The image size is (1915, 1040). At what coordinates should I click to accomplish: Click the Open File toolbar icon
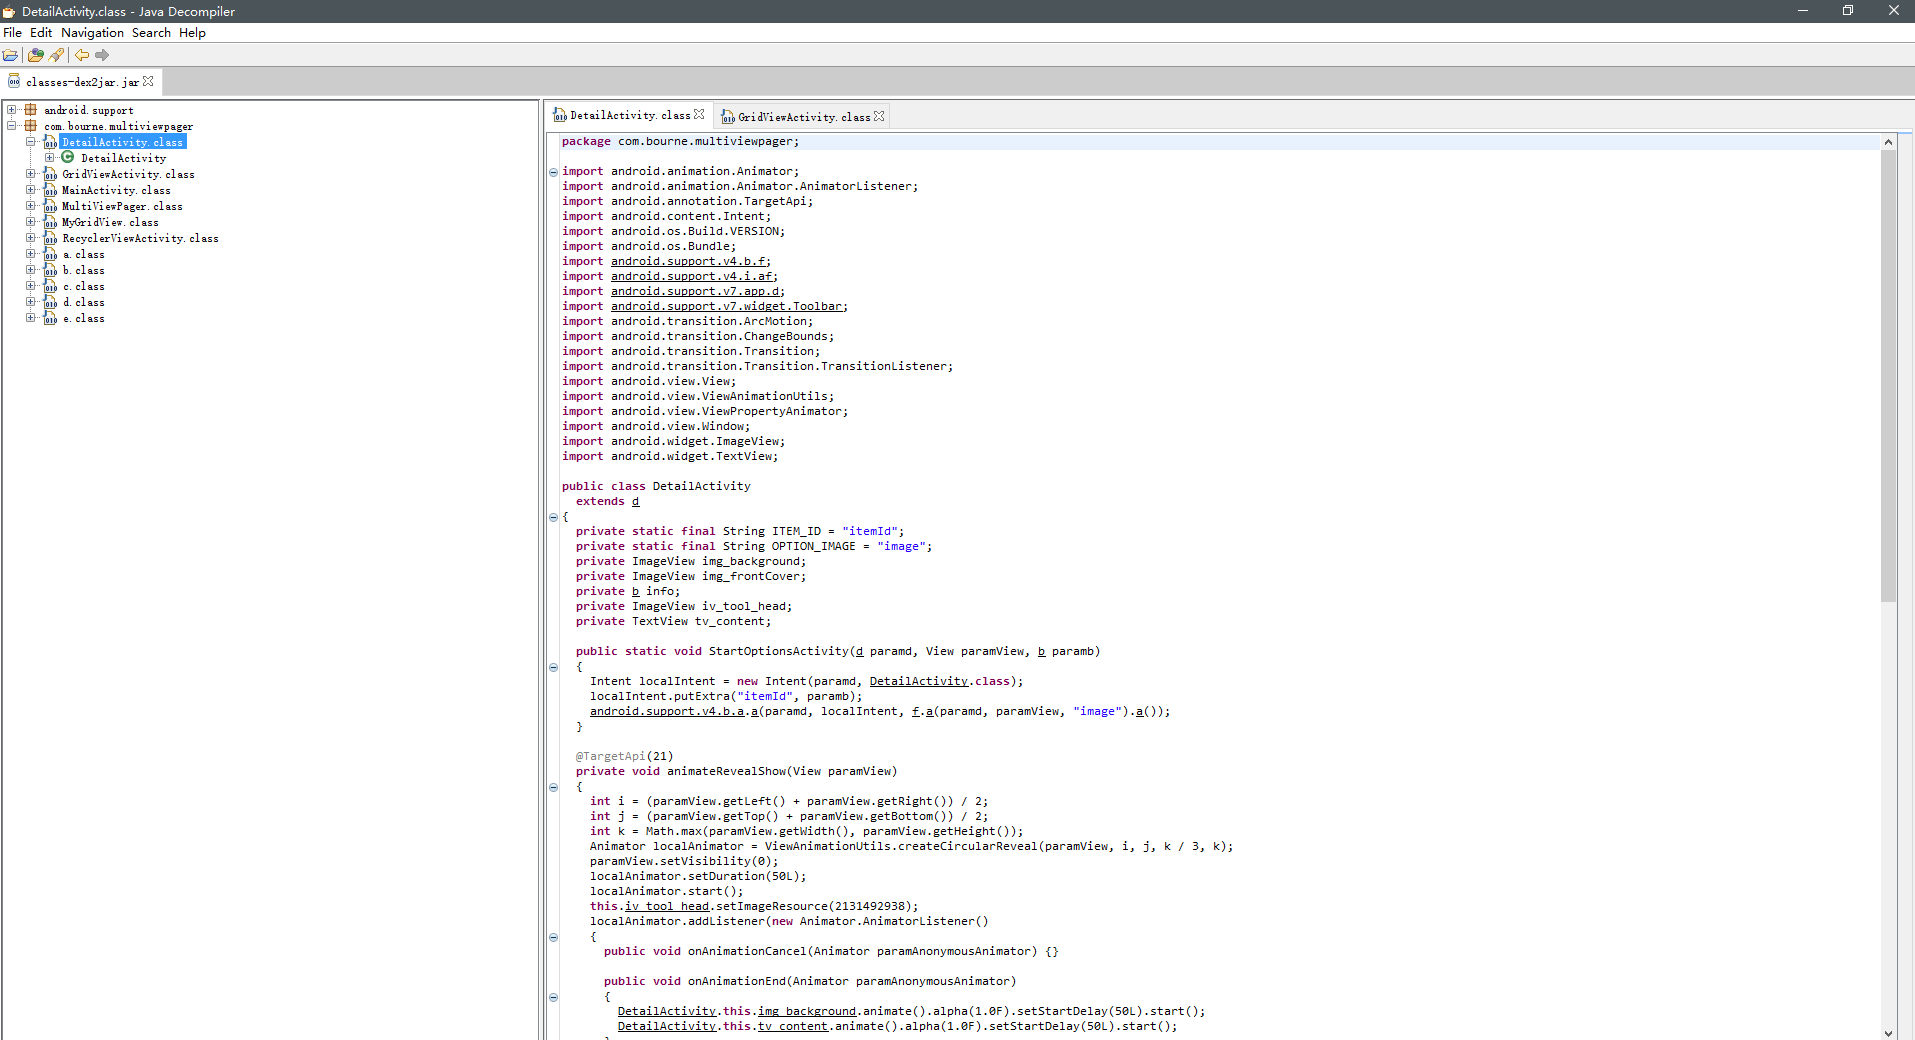(10, 55)
